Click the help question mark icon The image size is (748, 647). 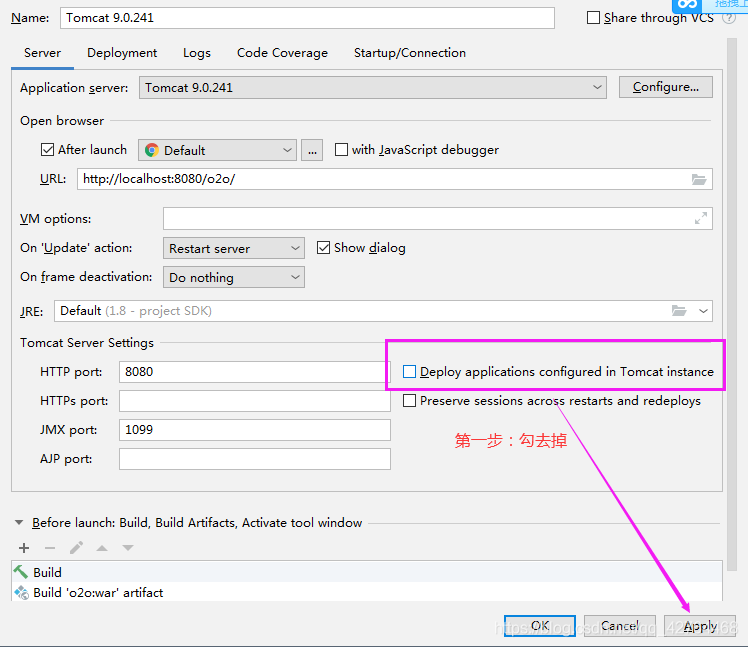coord(728,18)
